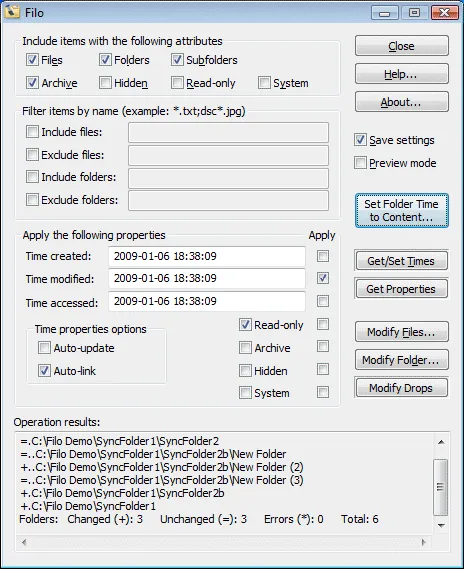464x569 pixels.
Task: Check the Include folders filter checkbox
Action: pyautogui.click(x=32, y=177)
